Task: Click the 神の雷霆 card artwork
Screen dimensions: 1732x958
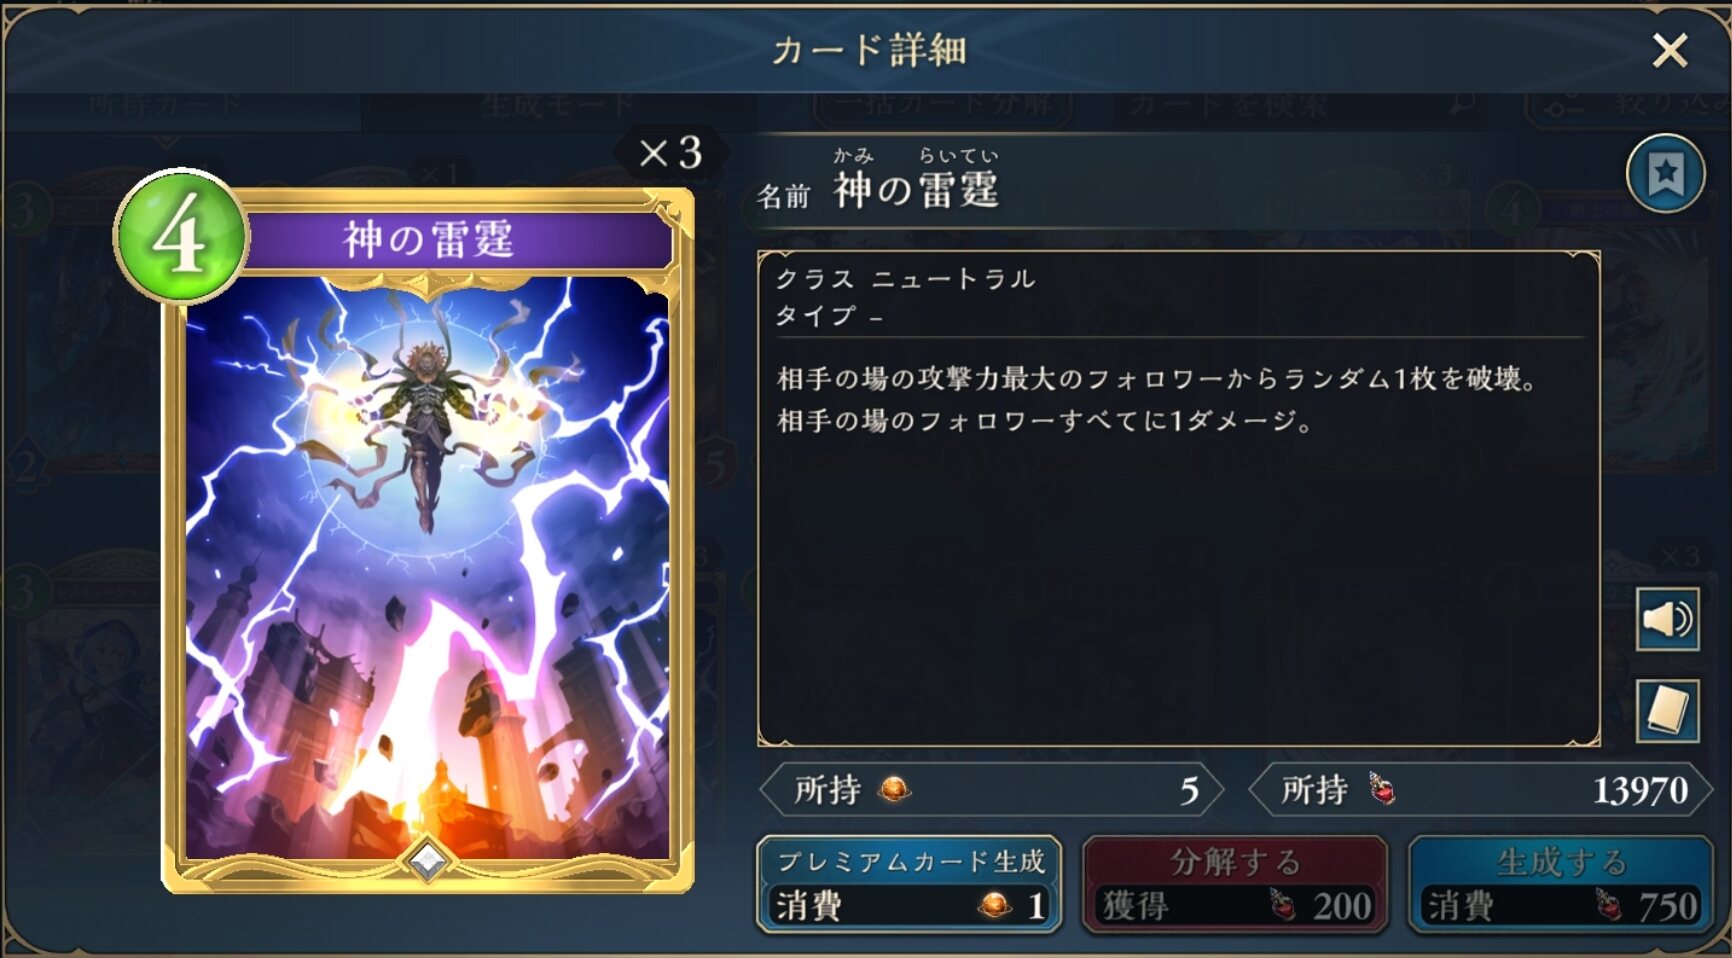Action: (428, 570)
